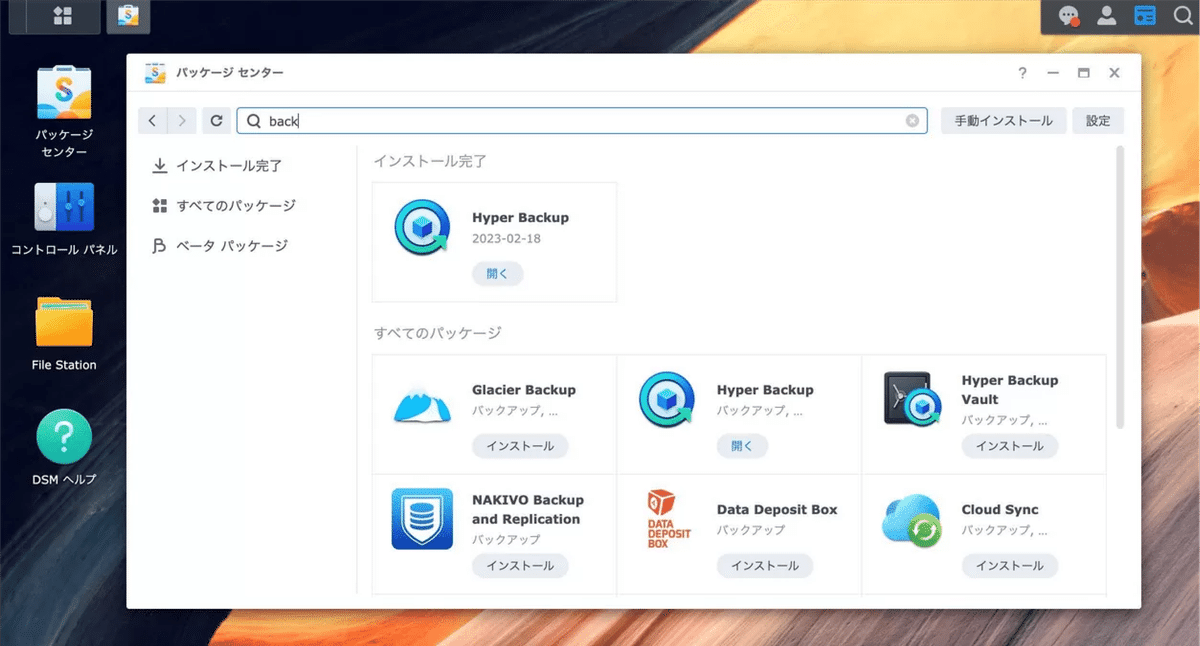Viewport: 1200px width, 646px height.
Task: Click the インストール完了 section heading
Action: pyautogui.click(x=430, y=161)
